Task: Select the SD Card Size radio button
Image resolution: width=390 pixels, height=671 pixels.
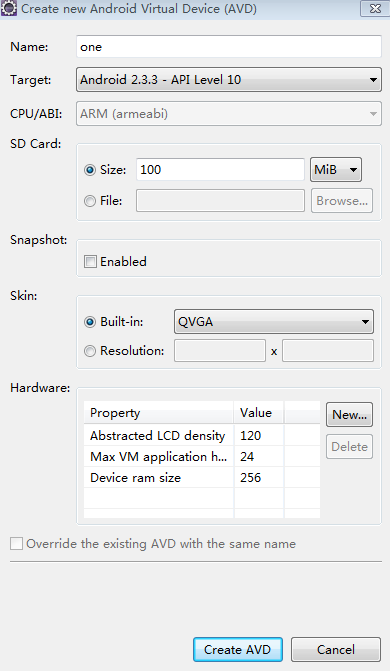Action: point(90,170)
